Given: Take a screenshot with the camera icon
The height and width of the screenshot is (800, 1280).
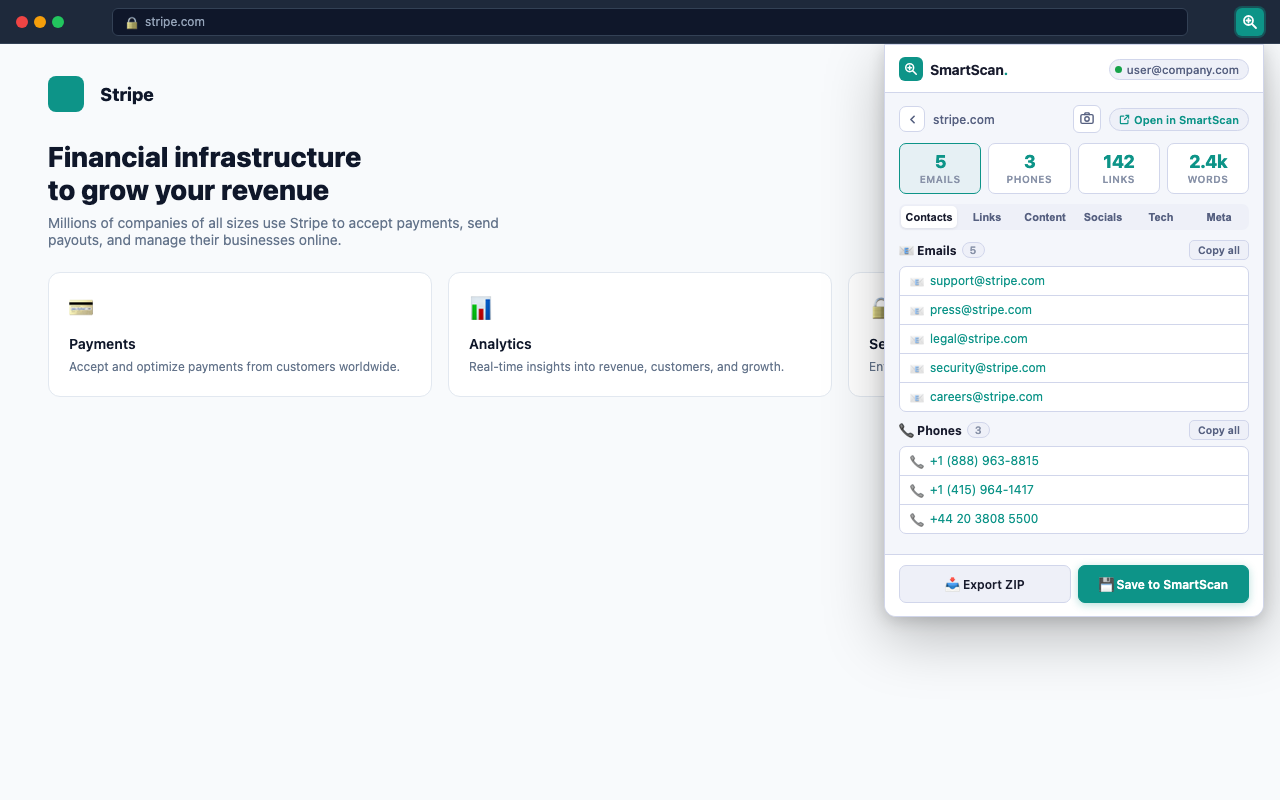Looking at the screenshot, I should tap(1087, 119).
